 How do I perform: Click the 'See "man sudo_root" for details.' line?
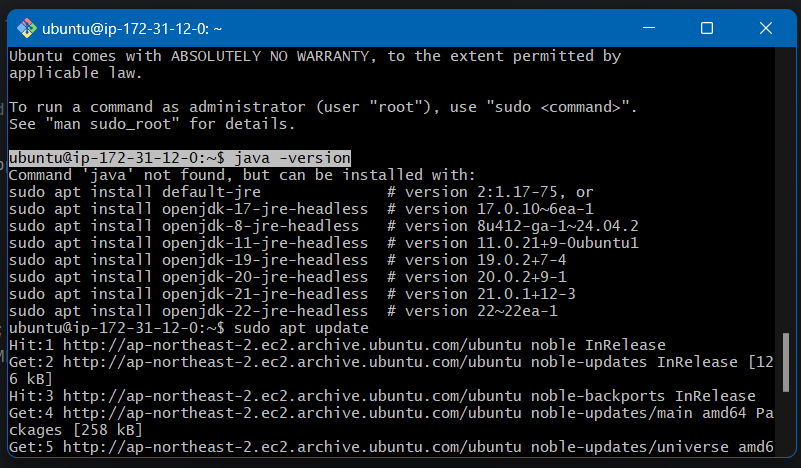click(152, 124)
